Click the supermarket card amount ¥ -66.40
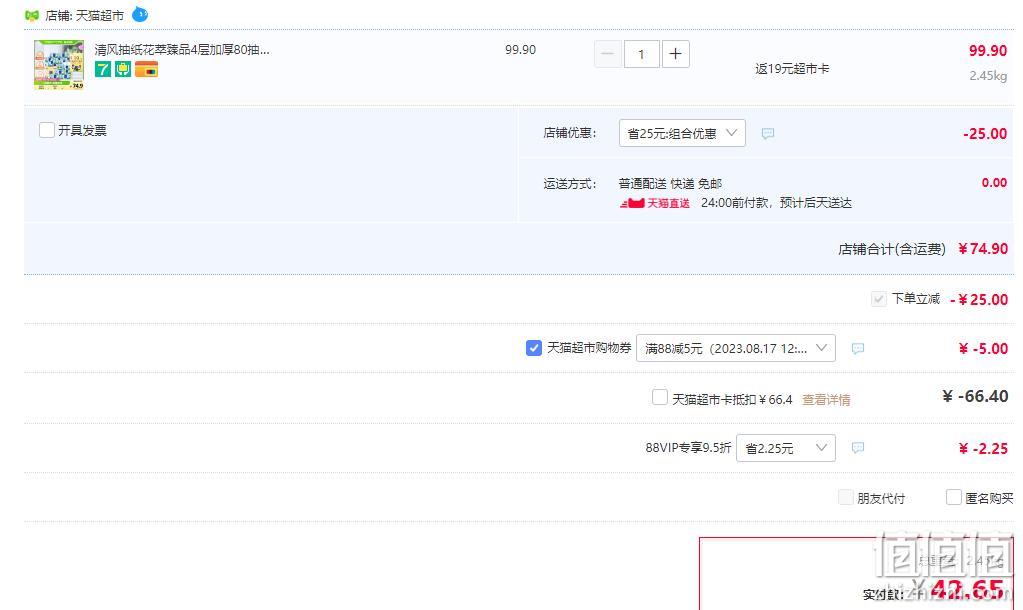Image resolution: width=1023 pixels, height=610 pixels. click(x=975, y=396)
